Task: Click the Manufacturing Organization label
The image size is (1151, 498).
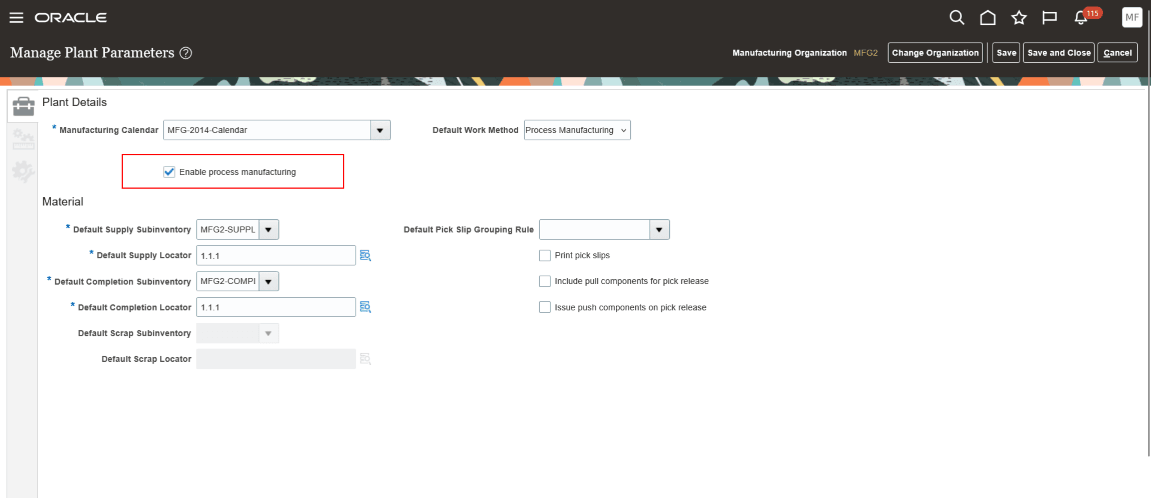Action: [790, 53]
